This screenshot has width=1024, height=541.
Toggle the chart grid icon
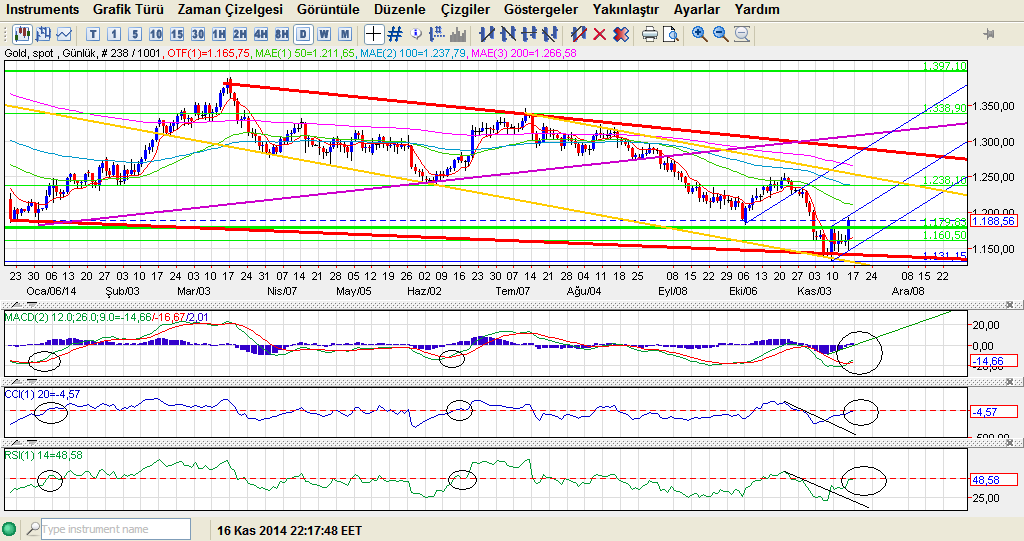coord(395,34)
